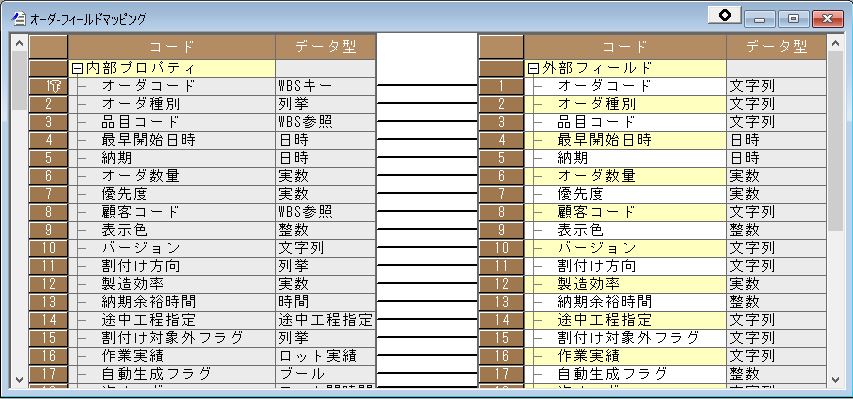
Task: Collapse the 内部プロパティ tree node
Action: [x=77, y=69]
